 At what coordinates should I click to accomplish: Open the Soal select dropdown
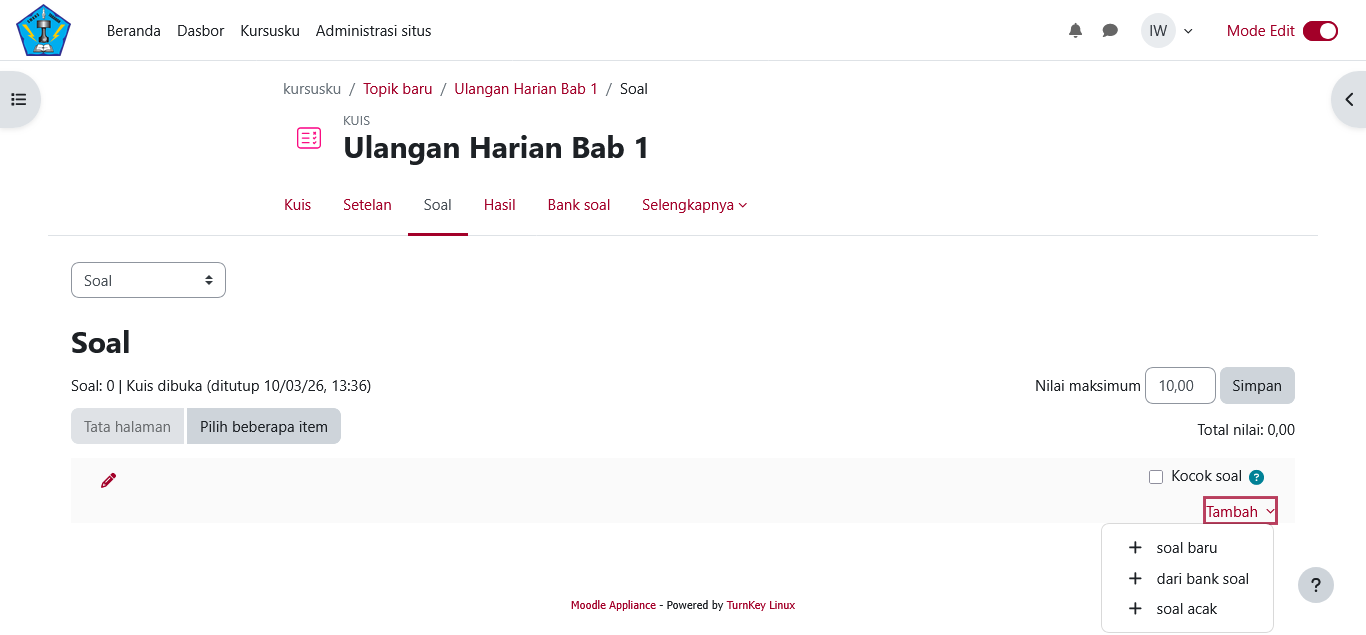pos(148,280)
